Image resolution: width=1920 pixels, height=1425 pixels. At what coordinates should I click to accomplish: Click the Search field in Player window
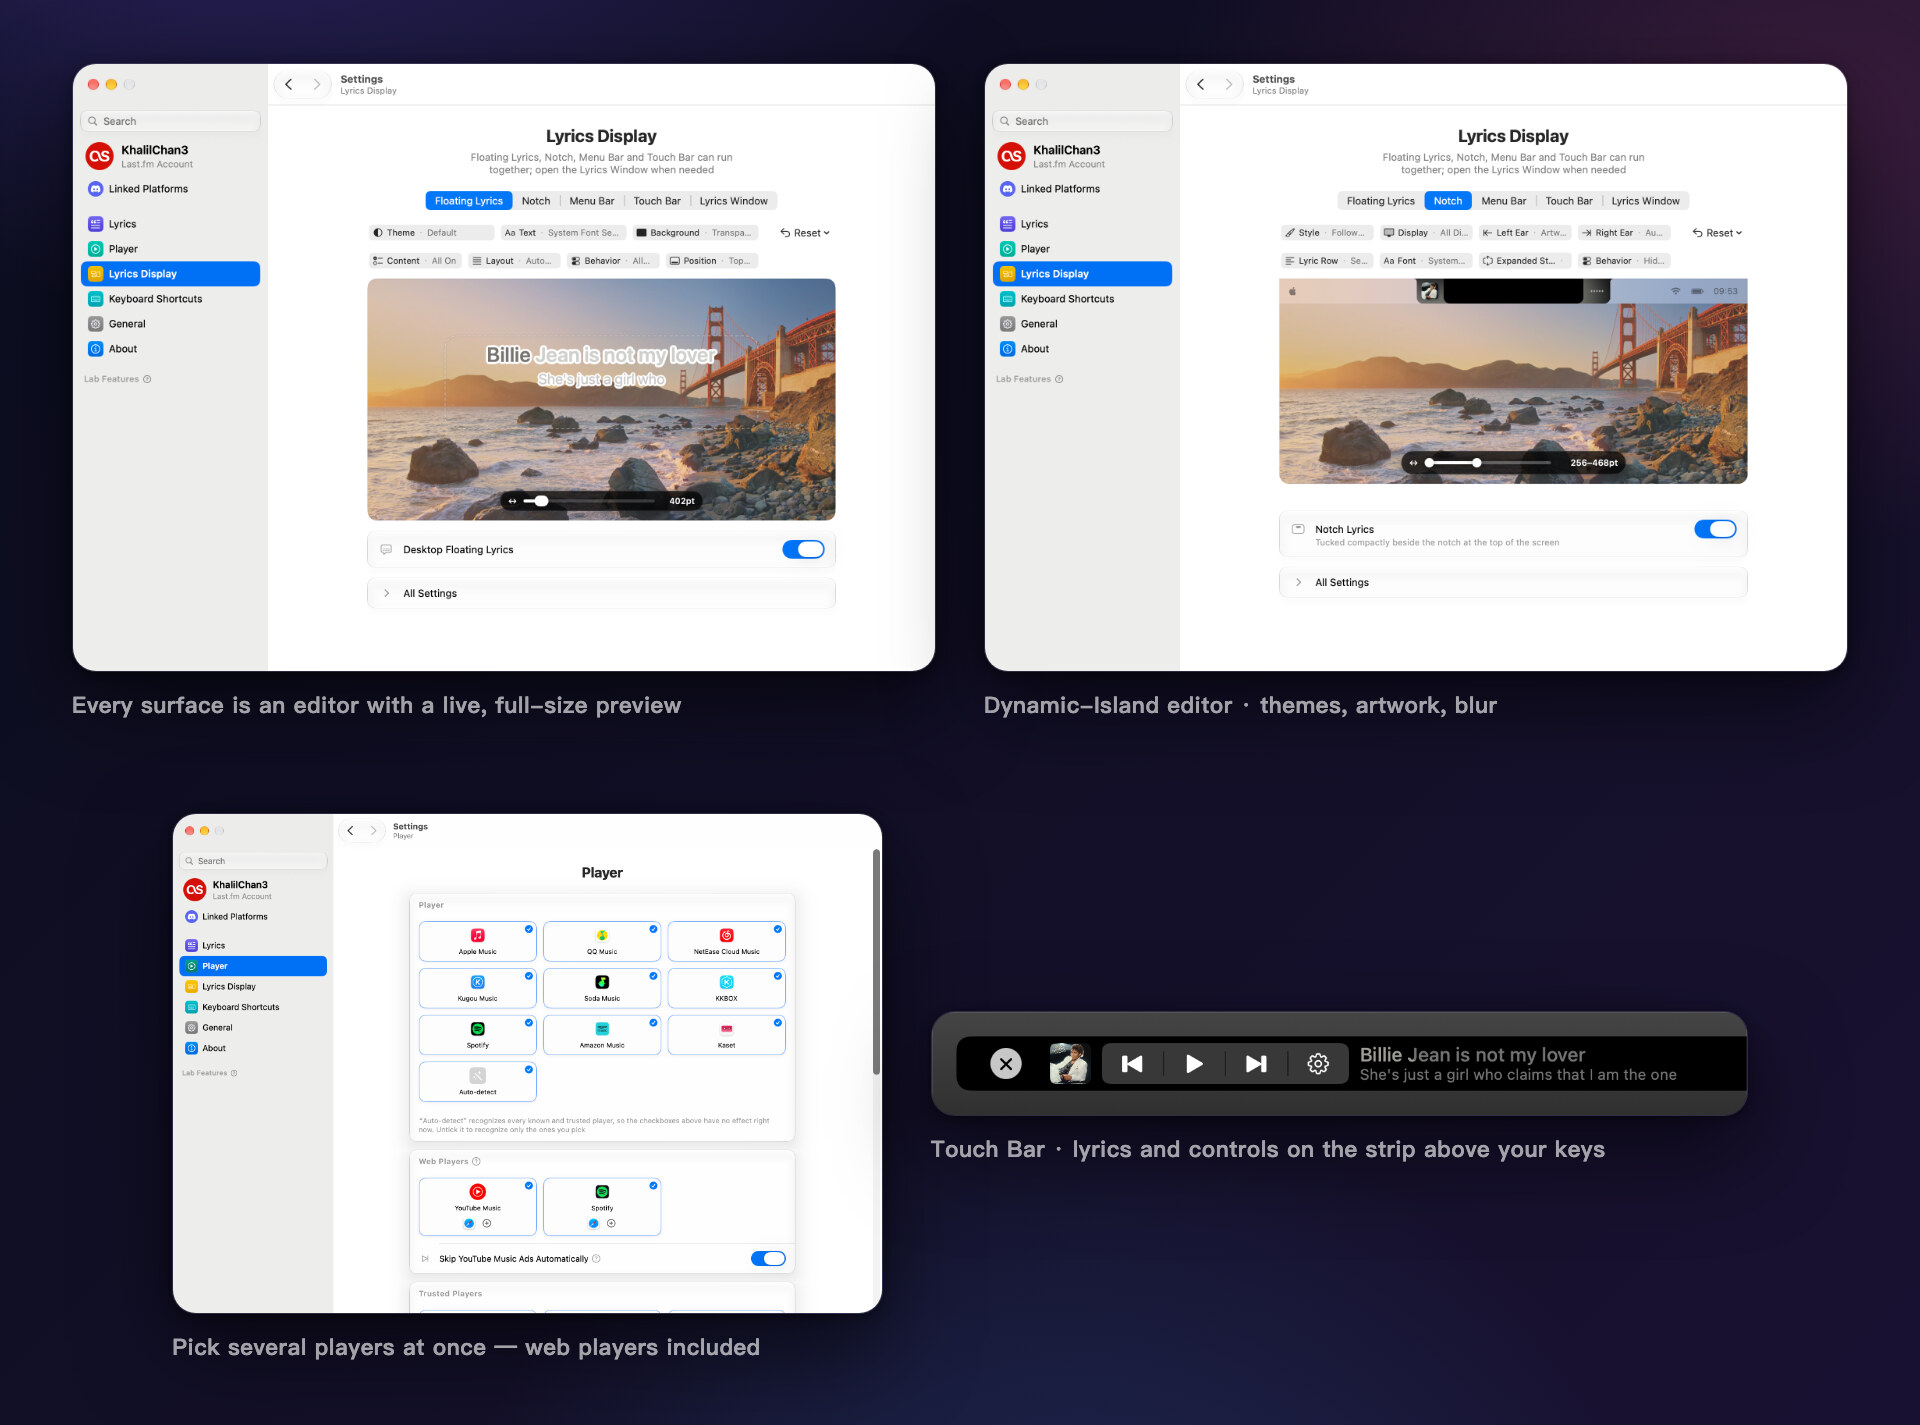pyautogui.click(x=253, y=861)
